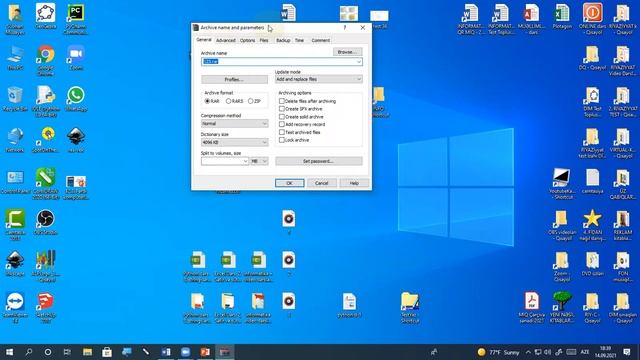Click the Set password button
640x360 pixels.
pos(318,161)
